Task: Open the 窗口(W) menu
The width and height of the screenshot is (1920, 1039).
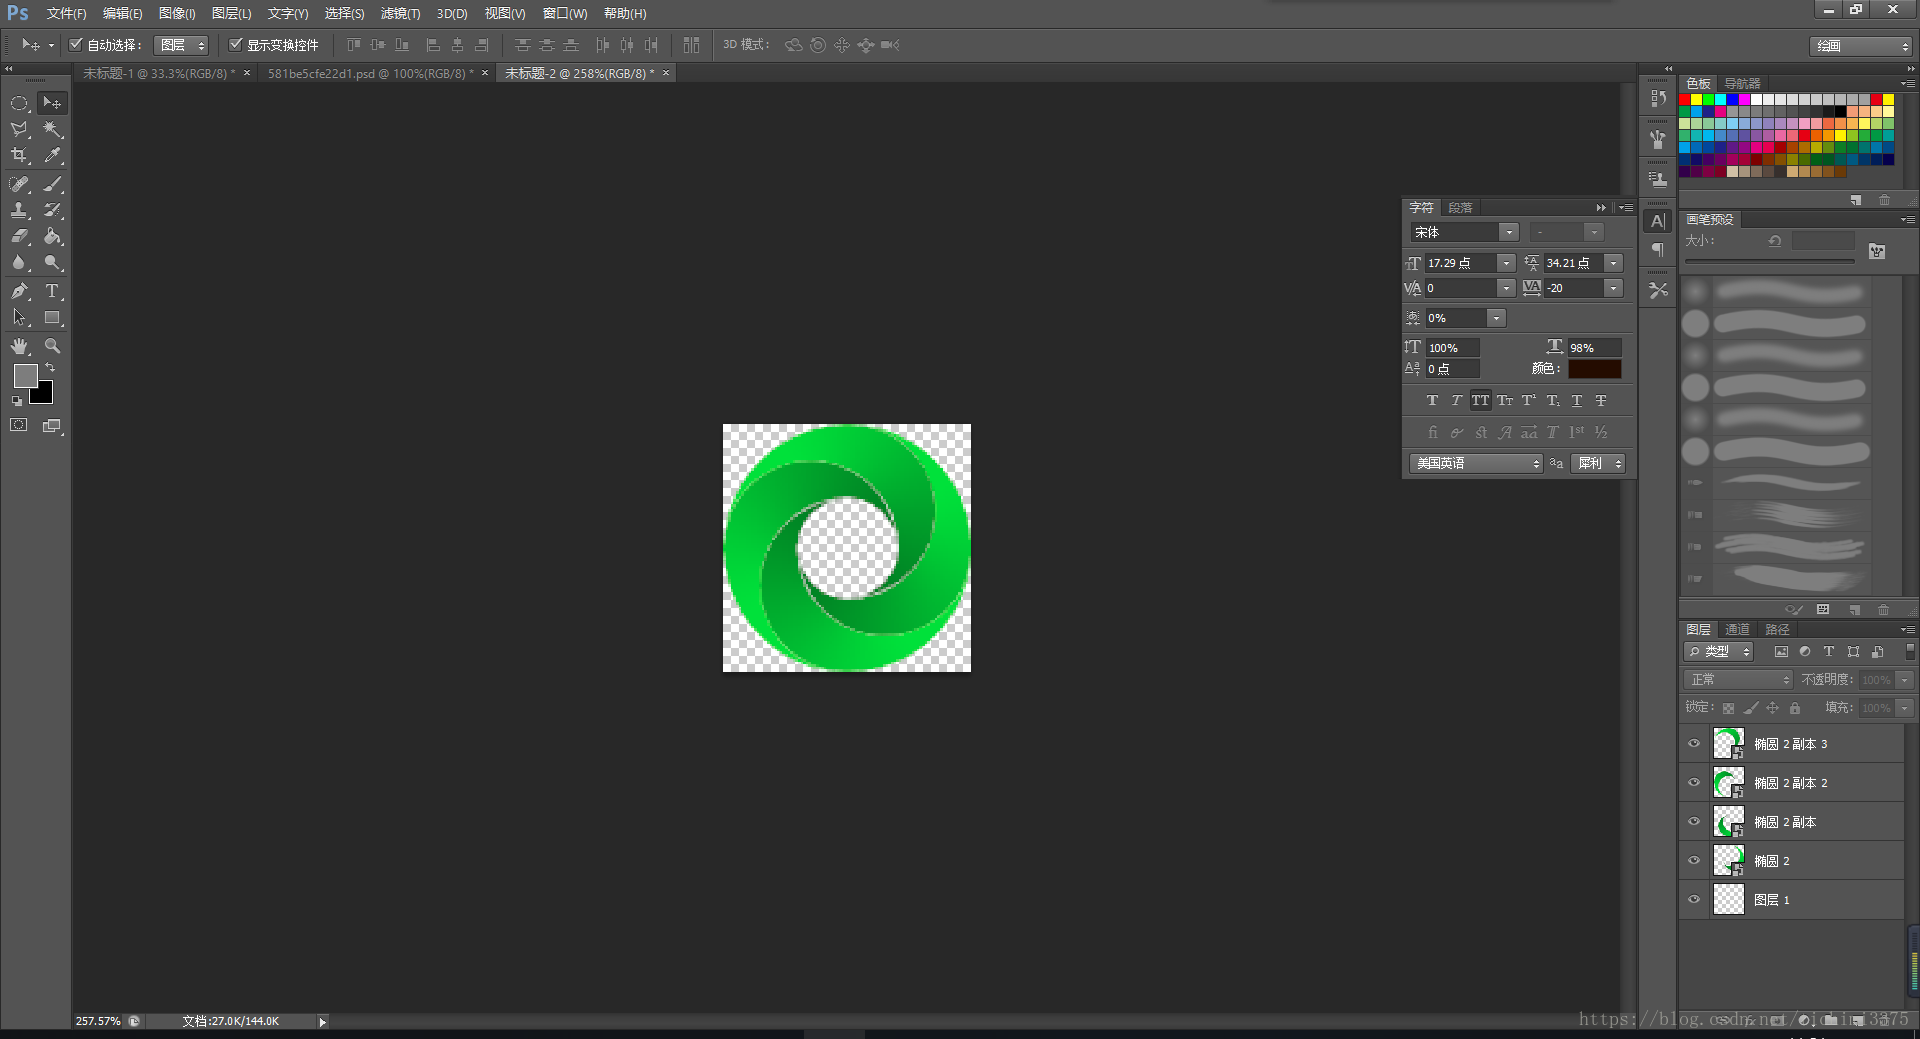Action: click(565, 13)
